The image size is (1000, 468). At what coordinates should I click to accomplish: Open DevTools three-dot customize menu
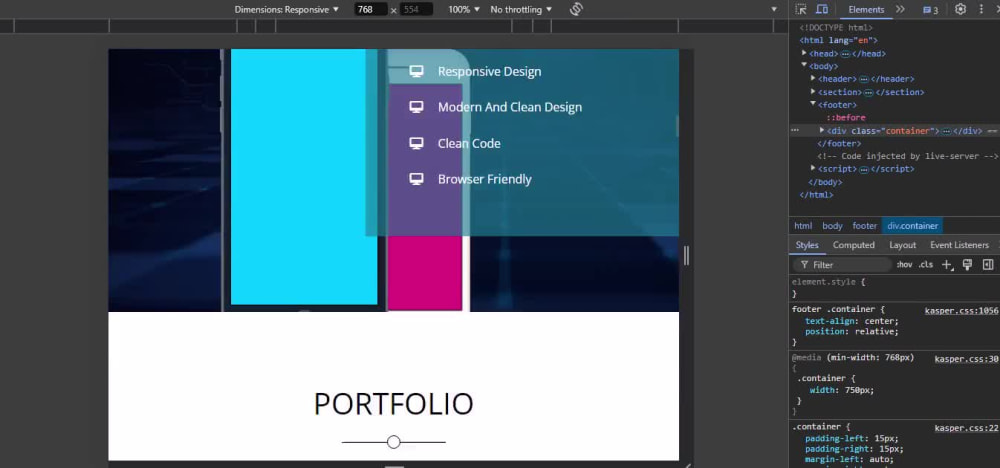[981, 10]
